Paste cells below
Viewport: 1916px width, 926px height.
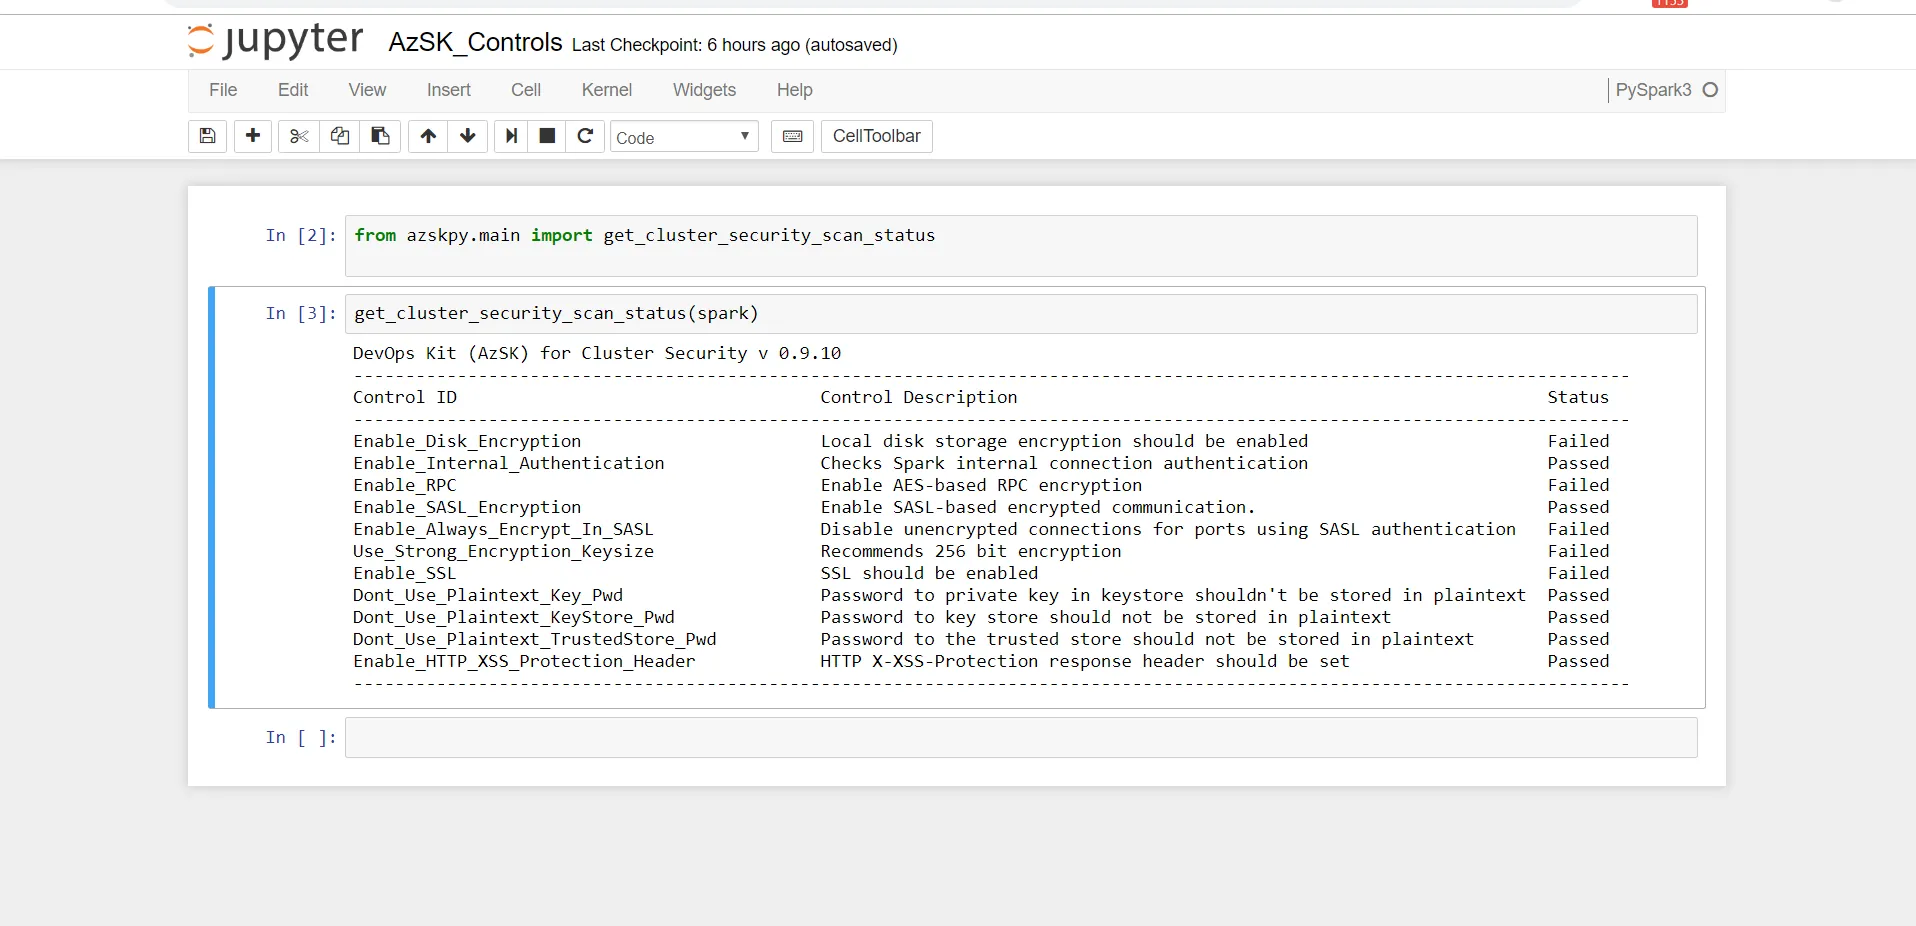(x=380, y=136)
